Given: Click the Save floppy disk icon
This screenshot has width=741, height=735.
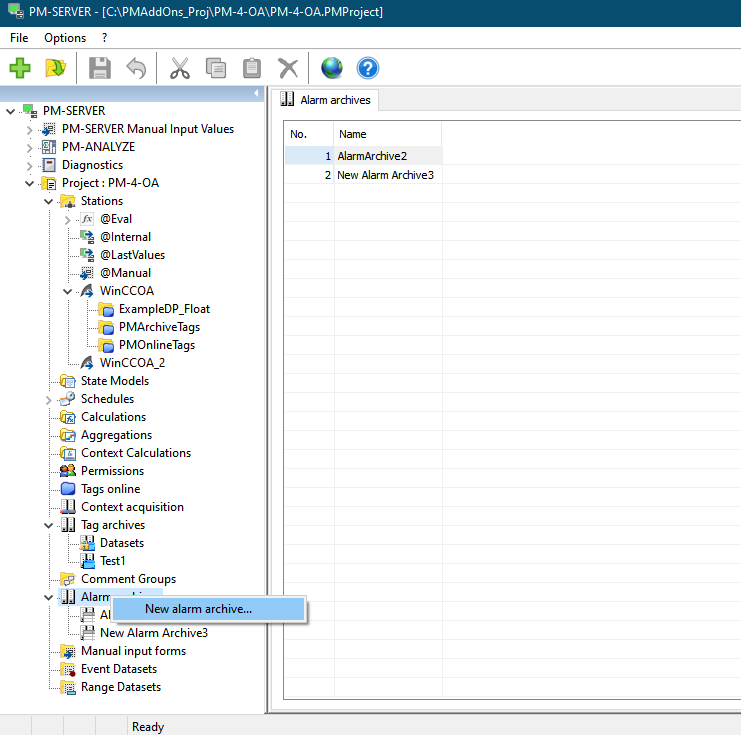Looking at the screenshot, I should click(100, 68).
